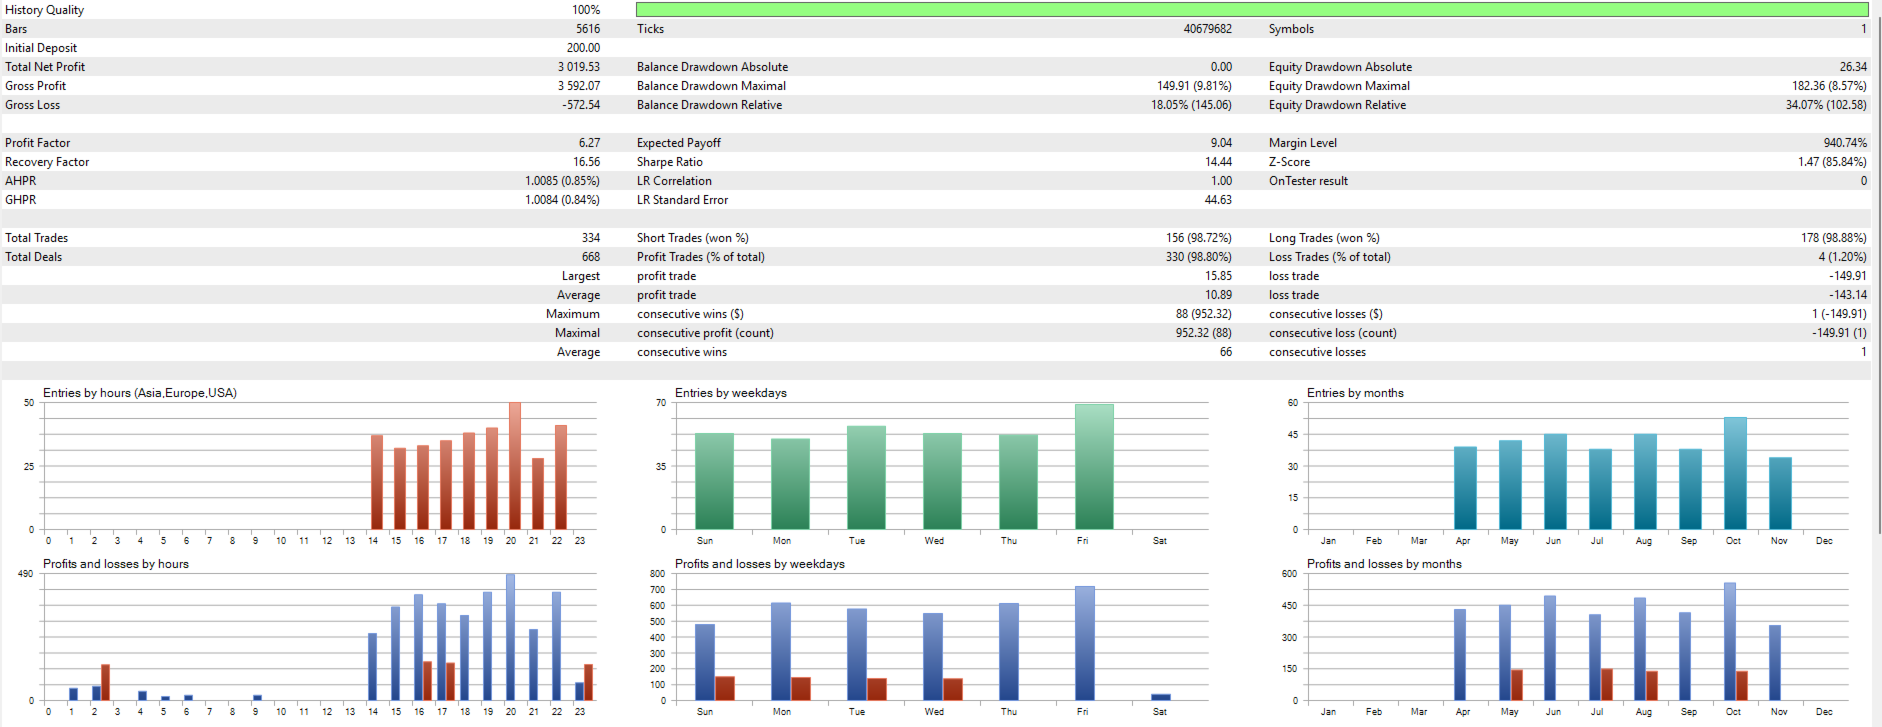
Task: Select Profit Trades value 330 (98.80%)
Action: pos(1198,257)
